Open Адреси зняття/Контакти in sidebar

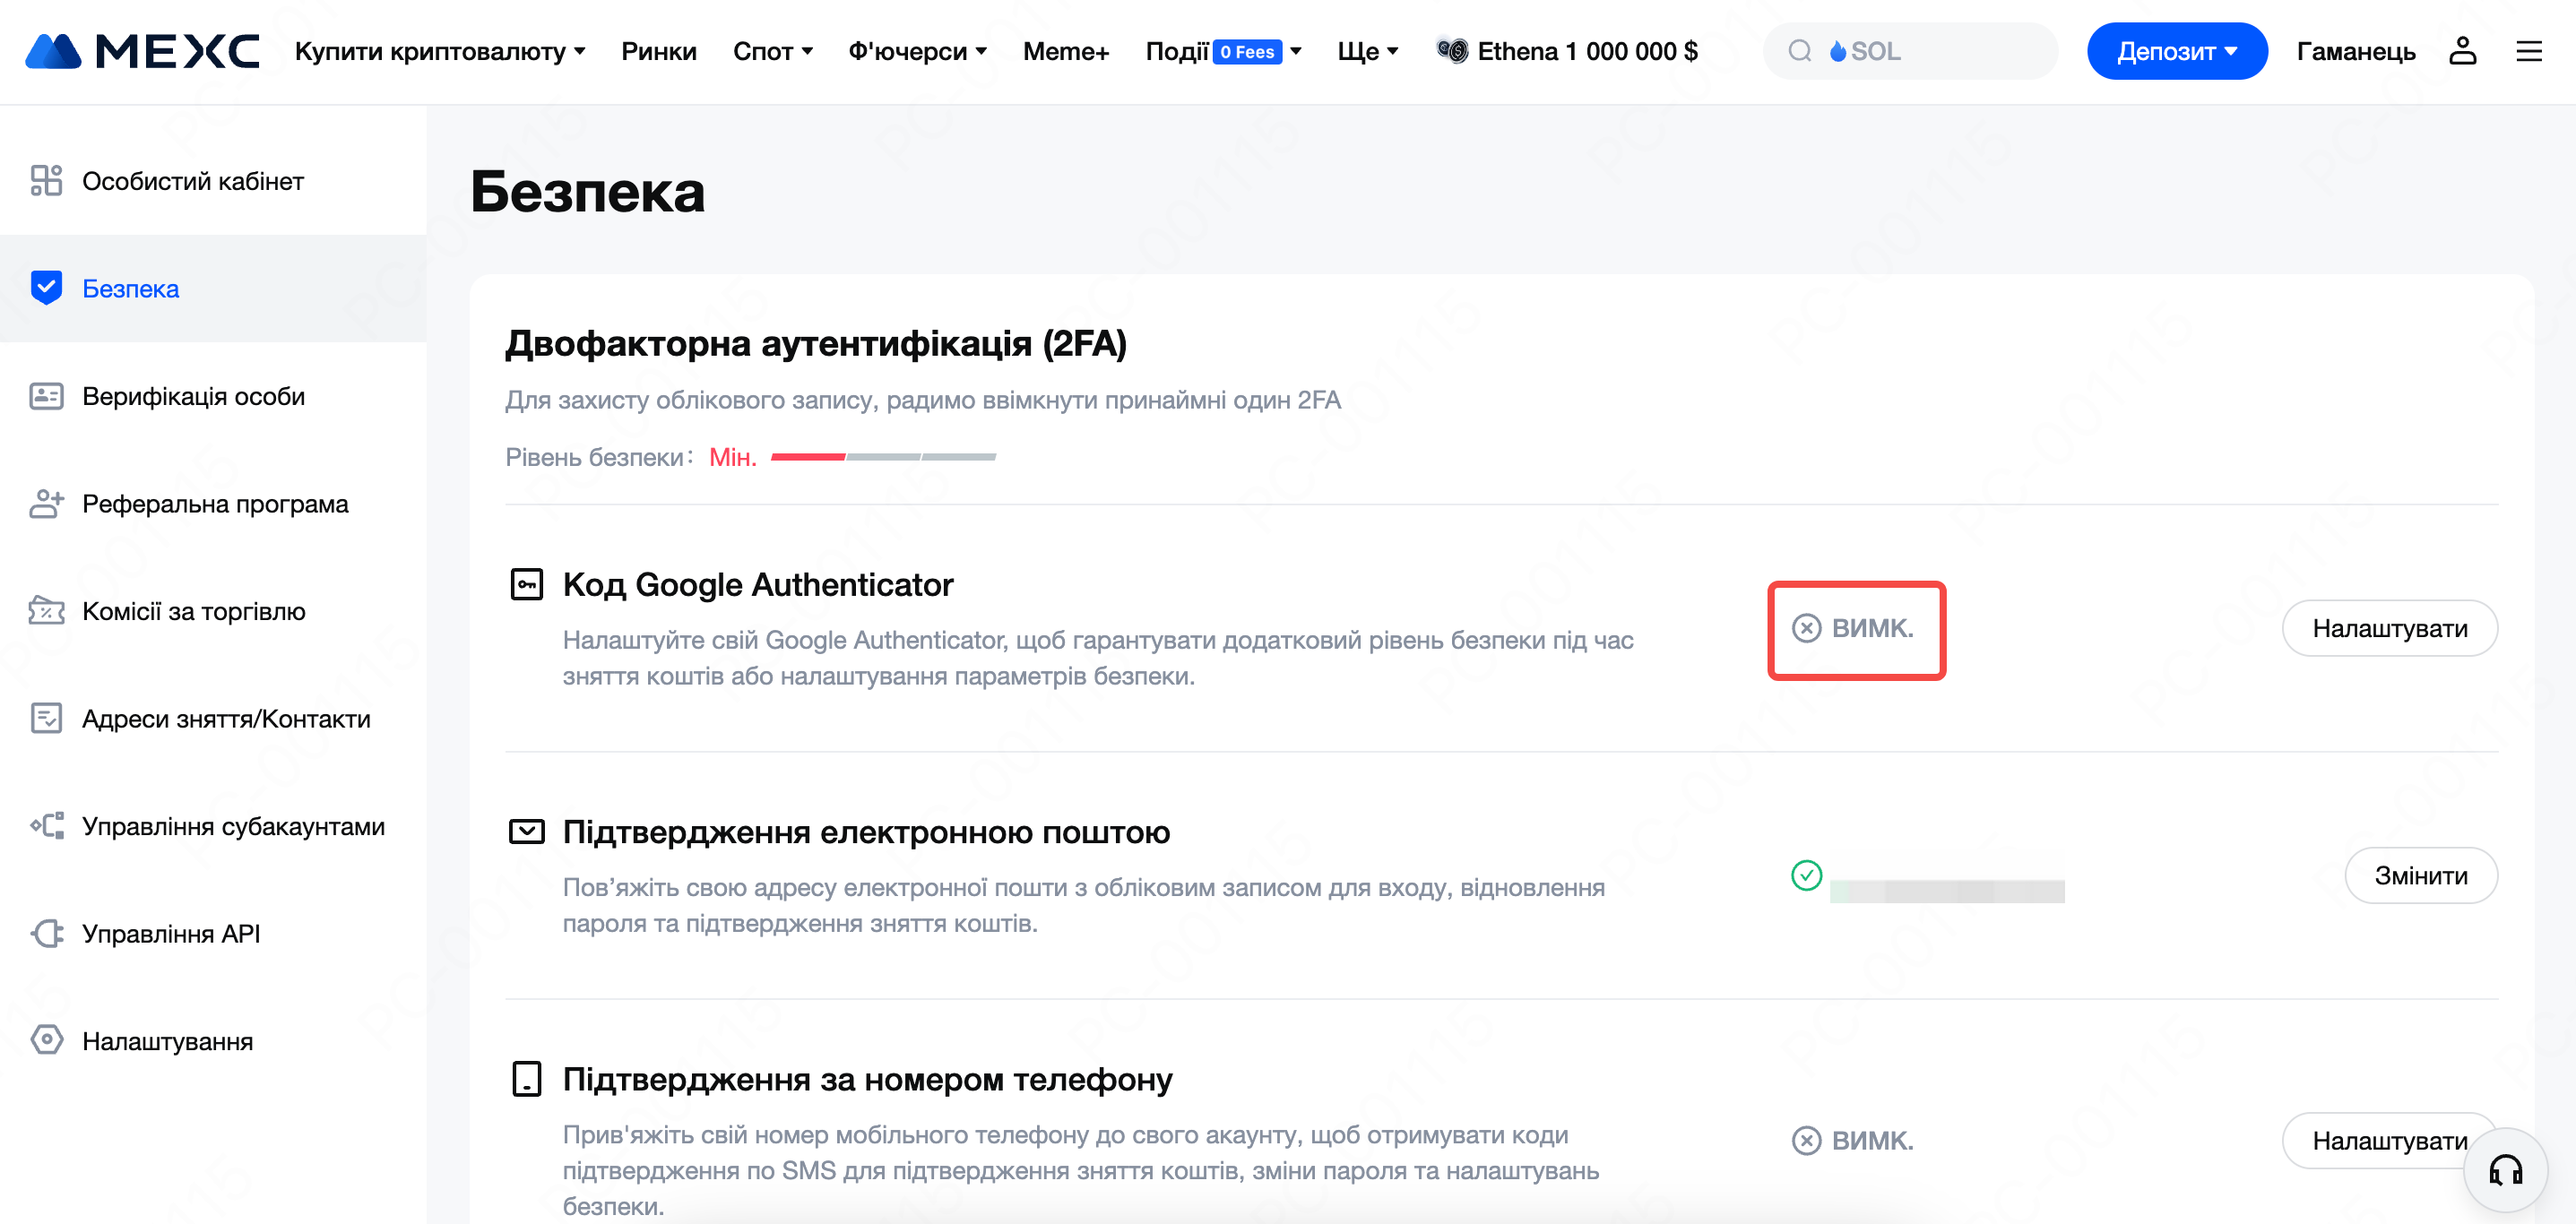(213, 718)
